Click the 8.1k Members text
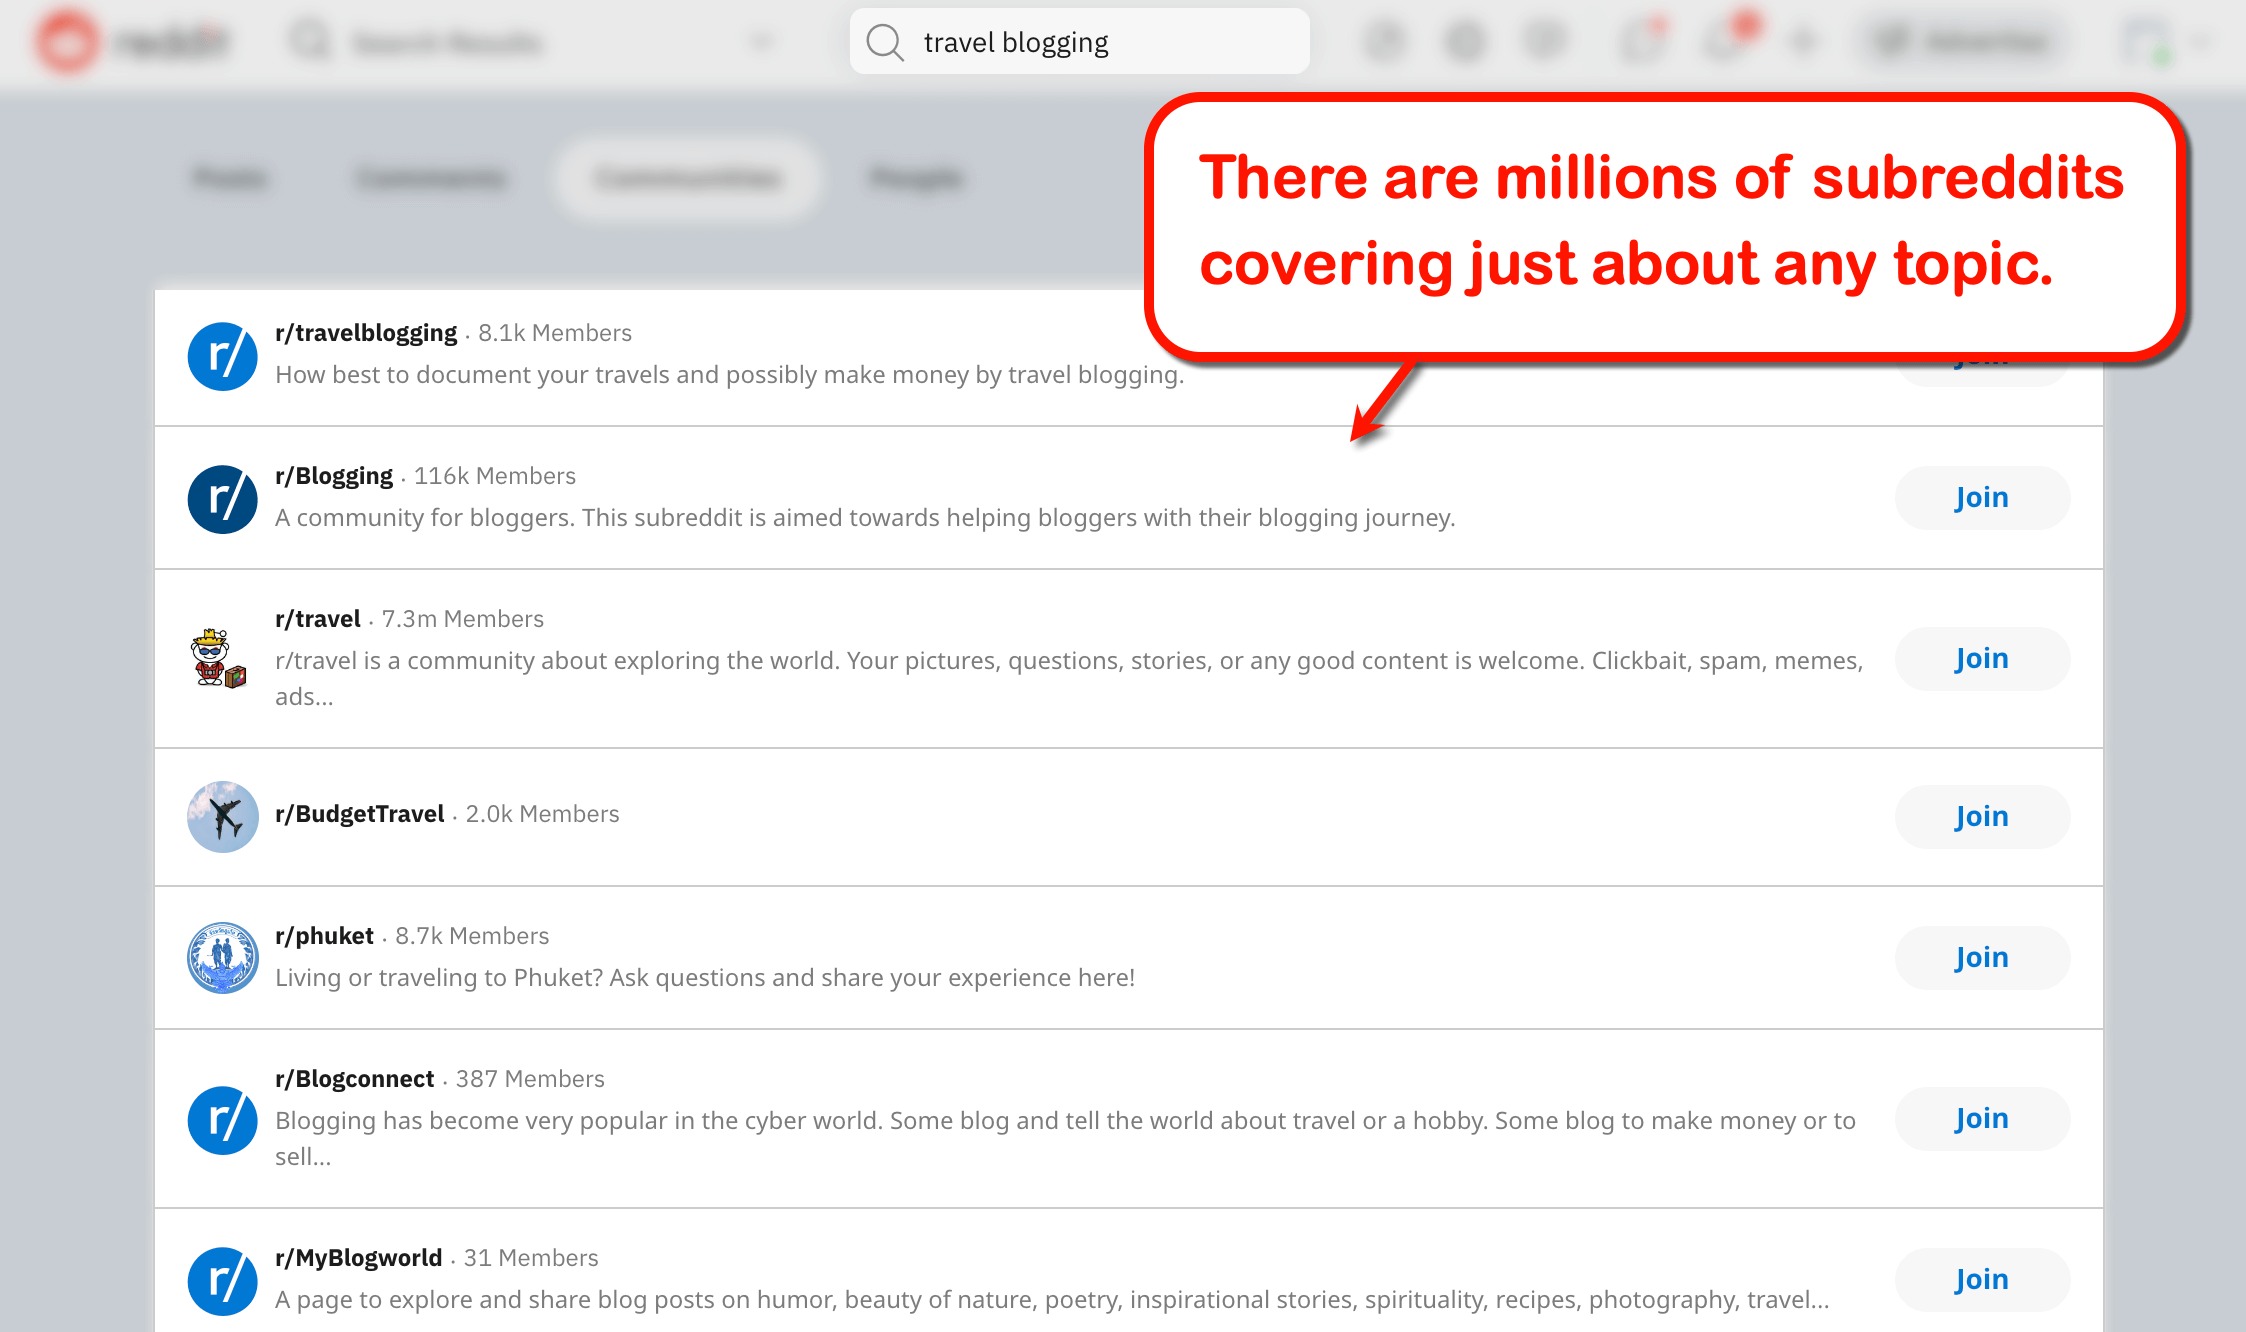 coord(555,333)
